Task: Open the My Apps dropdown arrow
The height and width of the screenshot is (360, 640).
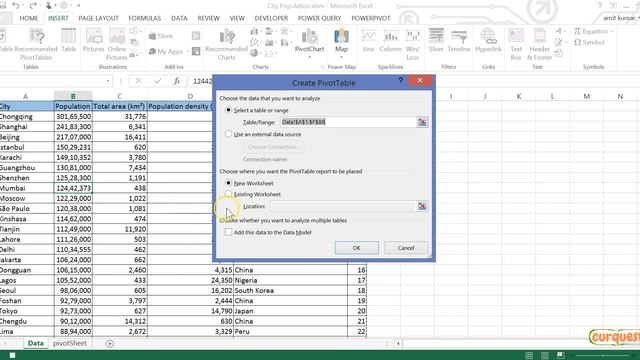Action: pos(187,52)
